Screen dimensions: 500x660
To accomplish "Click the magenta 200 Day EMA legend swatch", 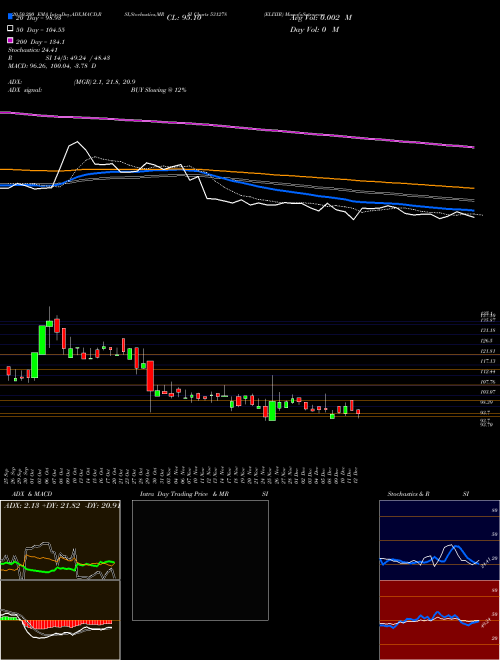I will tap(10, 41).
